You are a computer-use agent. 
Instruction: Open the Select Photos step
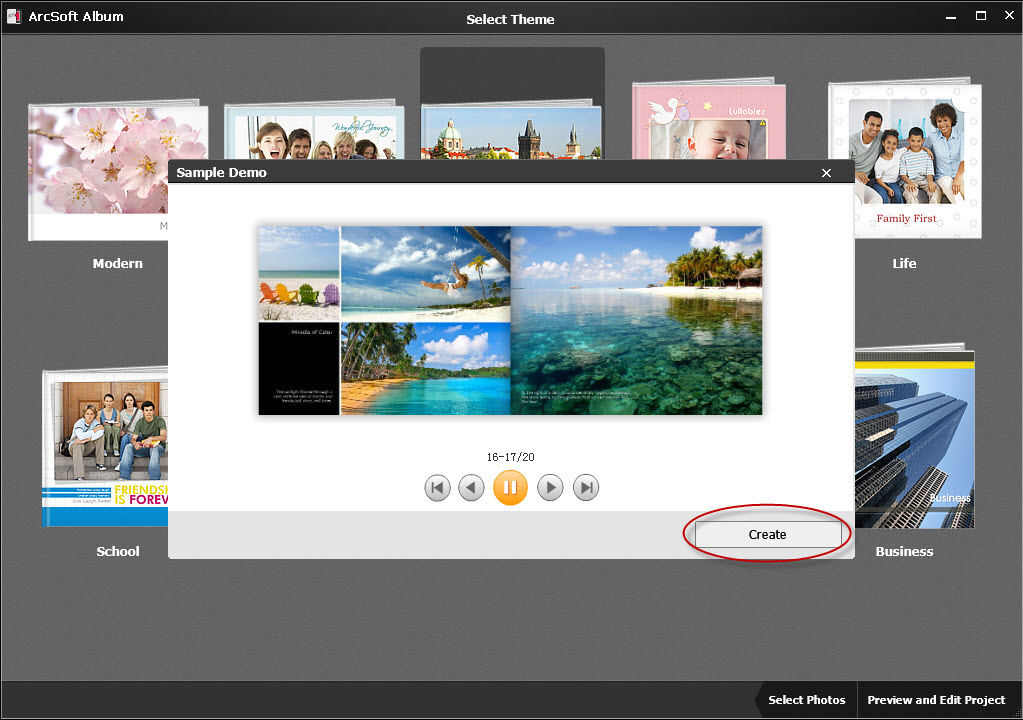tap(806, 700)
